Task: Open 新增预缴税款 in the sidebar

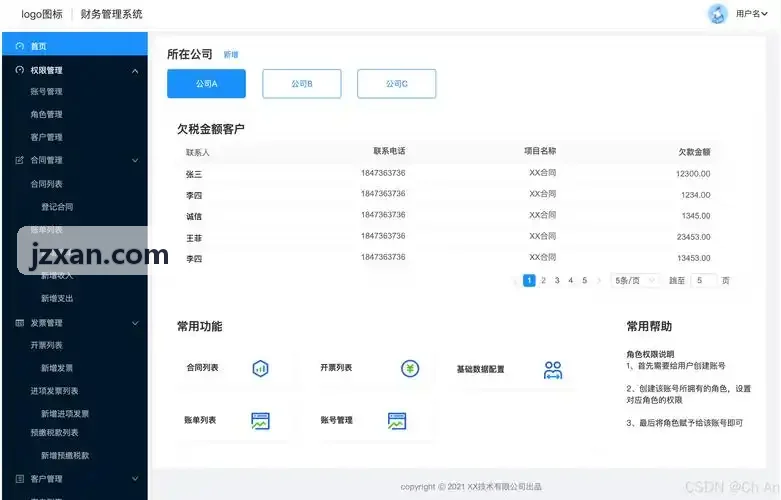Action: [65, 456]
